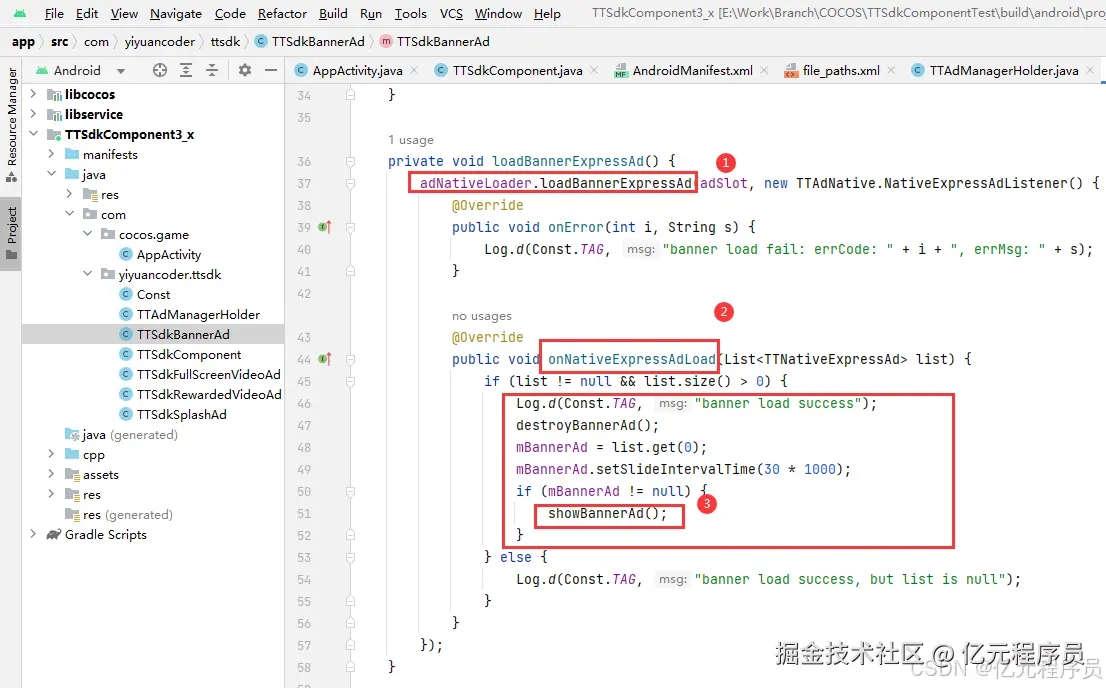Expand the libservice module

[33, 114]
